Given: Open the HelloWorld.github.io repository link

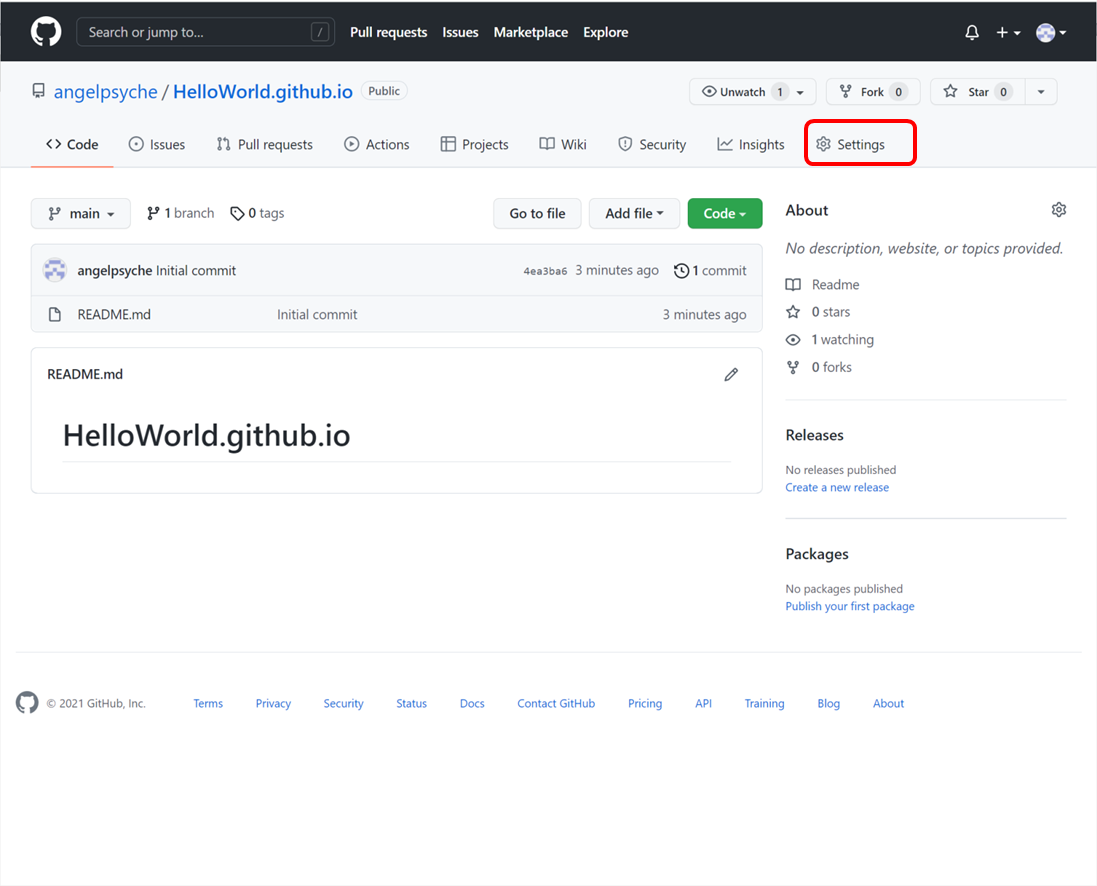Looking at the screenshot, I should tap(263, 92).
